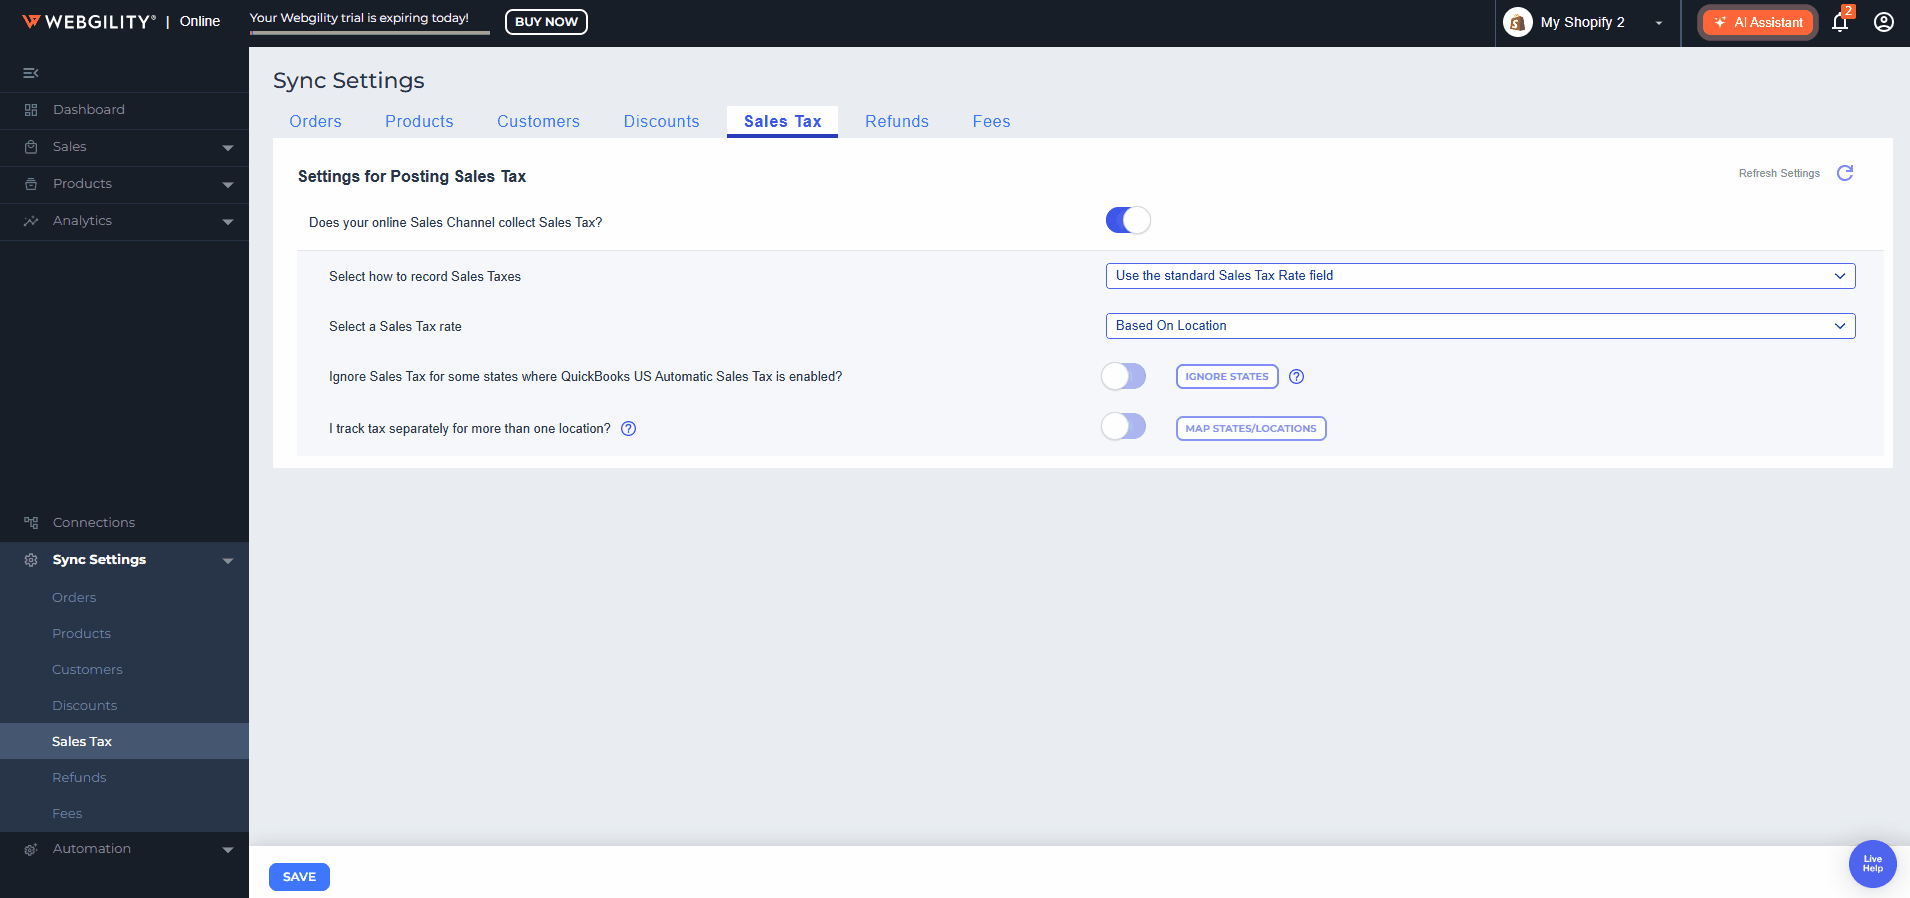Click the BUY NOW button
1910x898 pixels.
click(546, 22)
